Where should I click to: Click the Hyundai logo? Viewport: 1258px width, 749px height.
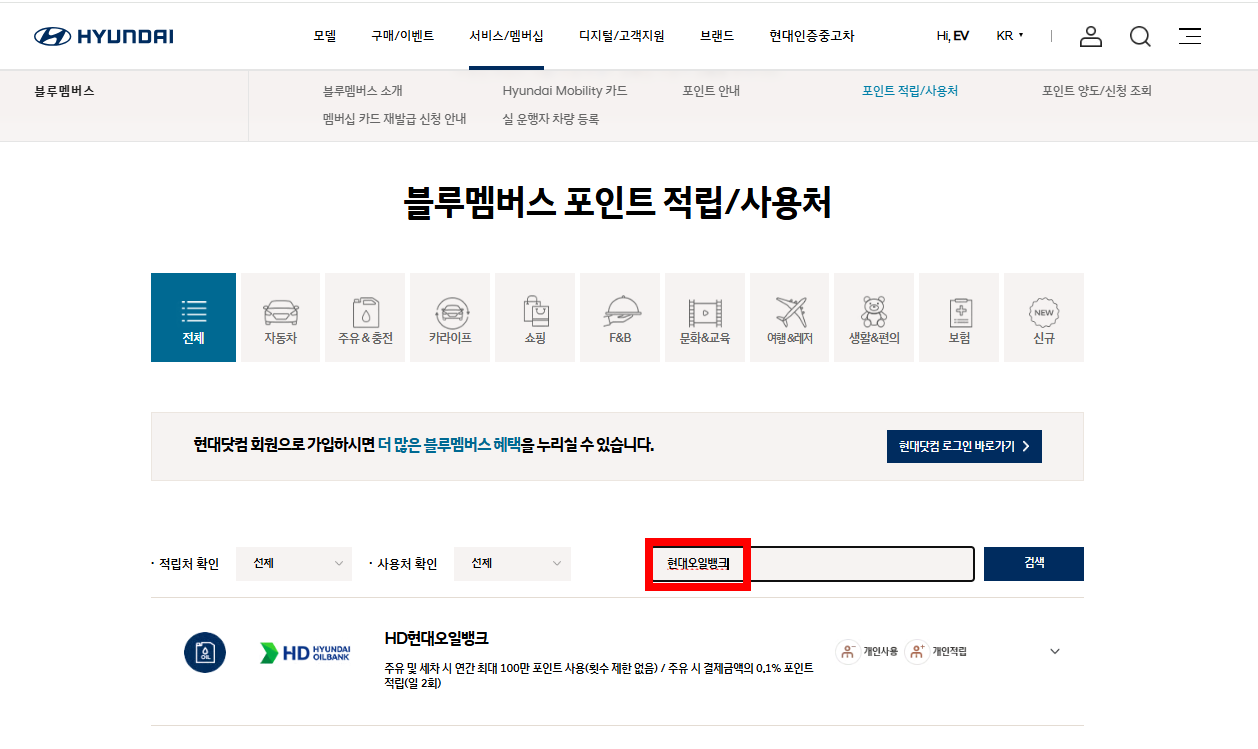click(103, 36)
